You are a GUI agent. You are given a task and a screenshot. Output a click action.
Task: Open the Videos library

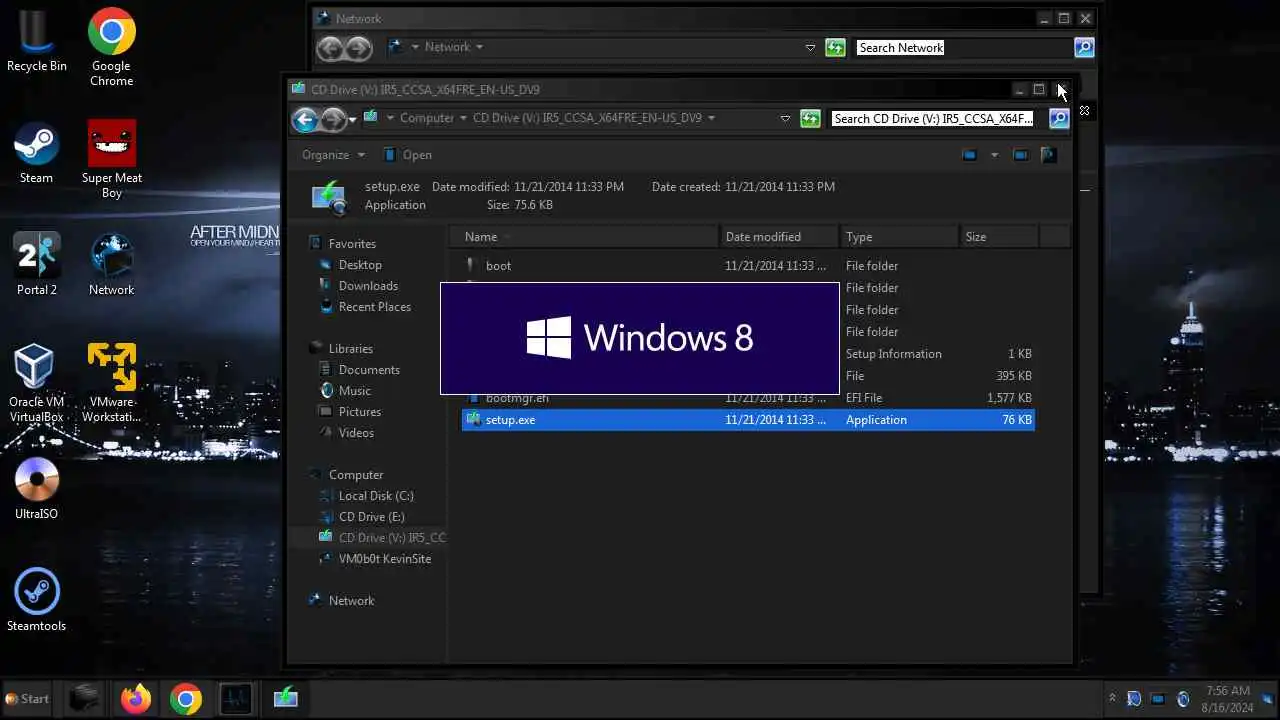click(x=347, y=433)
